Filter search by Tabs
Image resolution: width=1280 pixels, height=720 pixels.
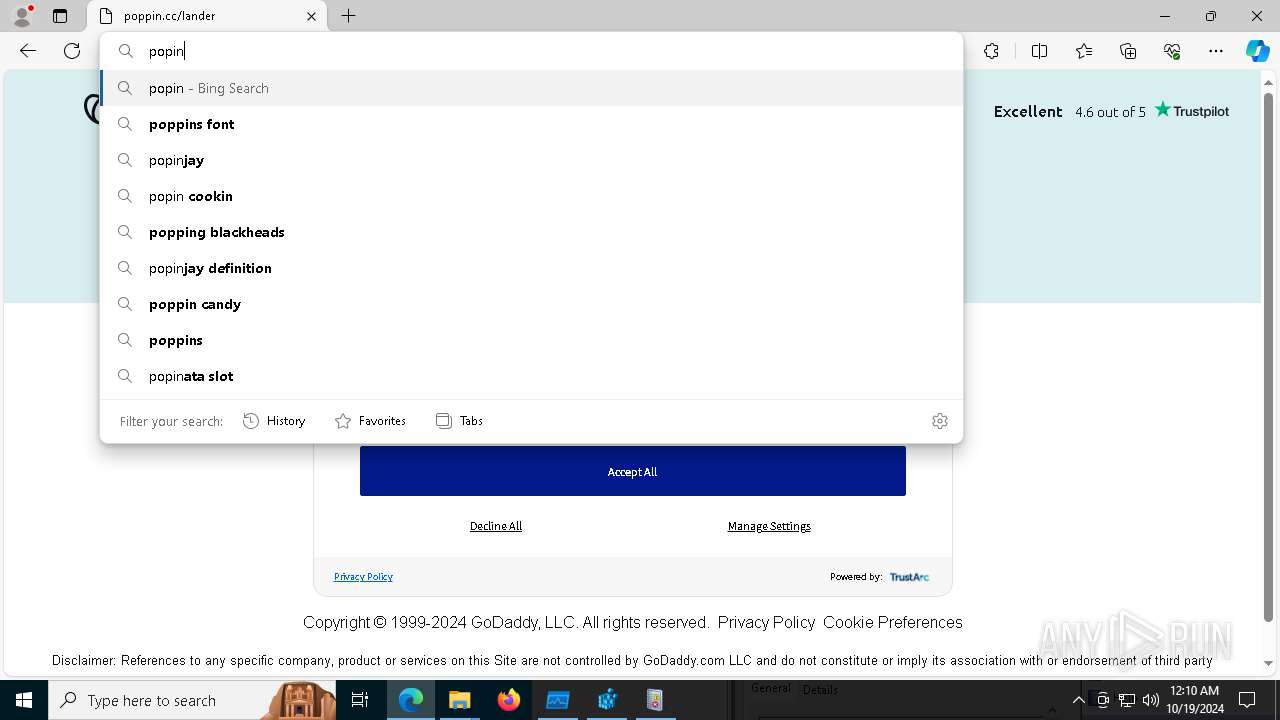coord(460,421)
